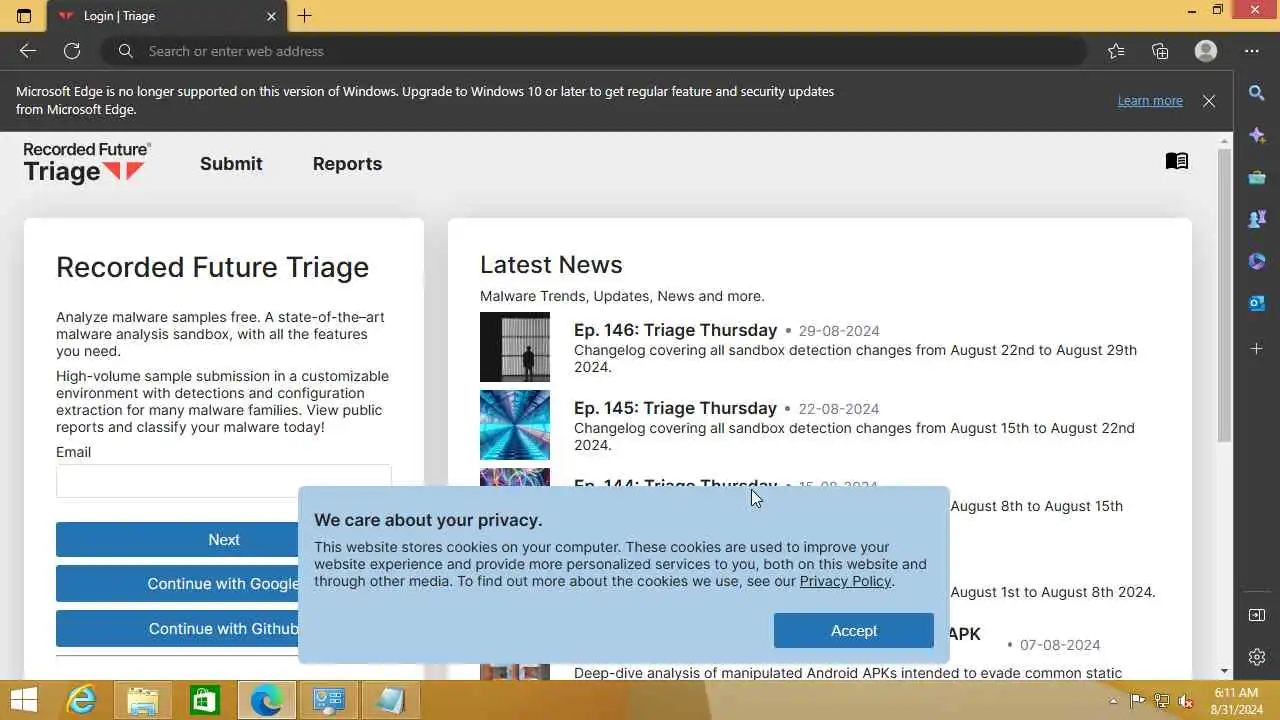Click the Recorded Future Triage logo
Viewport: 1280px width, 720px height.
(x=87, y=163)
